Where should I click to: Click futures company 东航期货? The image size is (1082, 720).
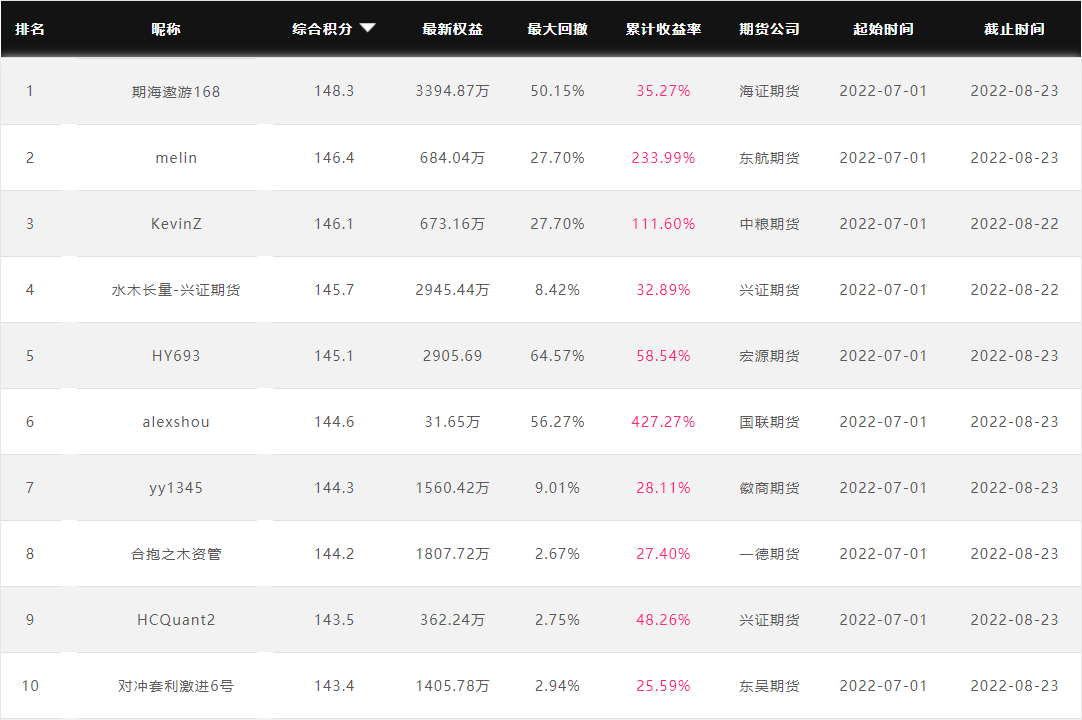(769, 157)
